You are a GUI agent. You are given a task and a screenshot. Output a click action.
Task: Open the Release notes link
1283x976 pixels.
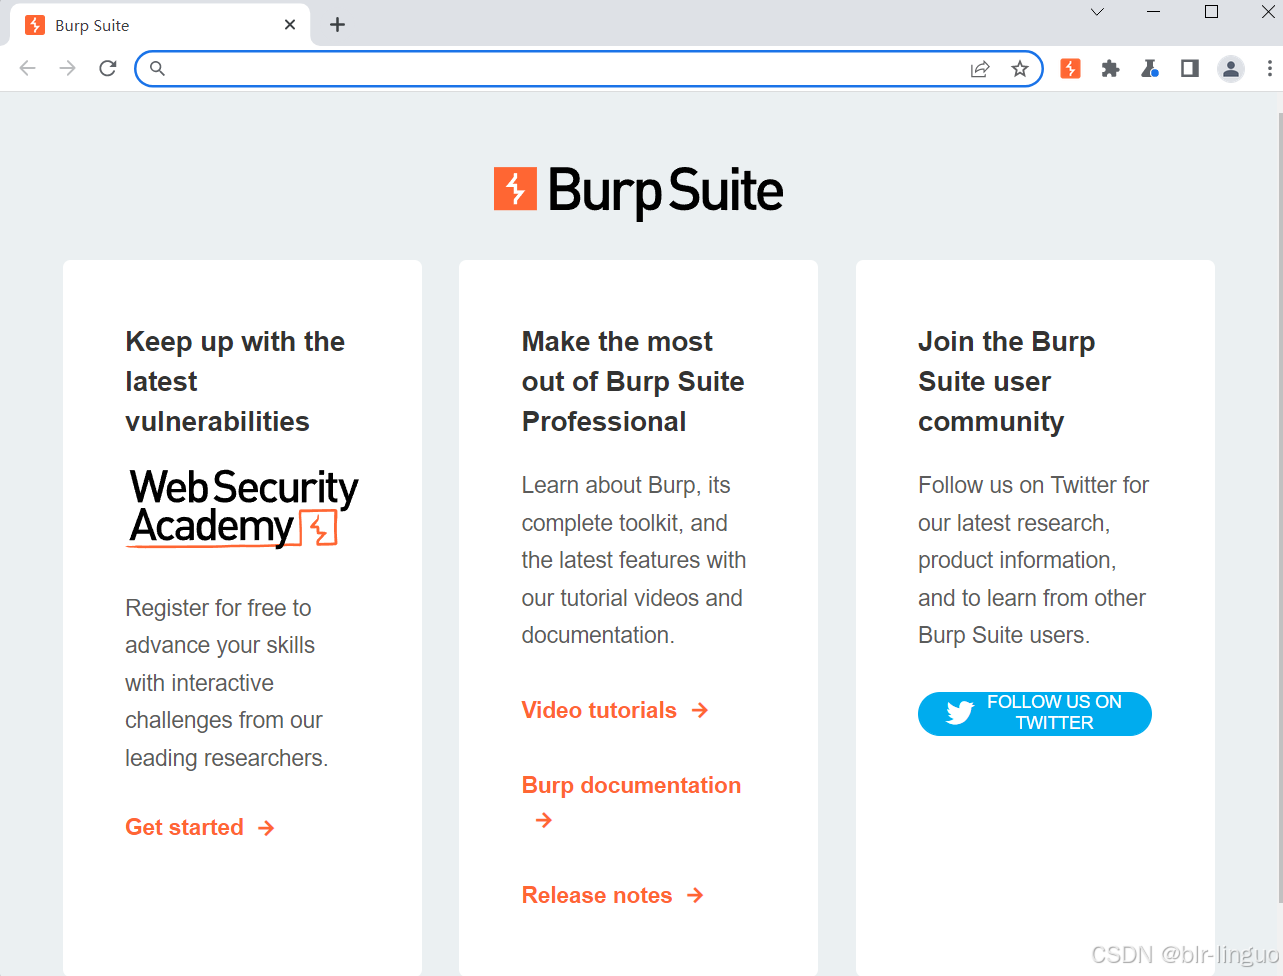(x=597, y=895)
